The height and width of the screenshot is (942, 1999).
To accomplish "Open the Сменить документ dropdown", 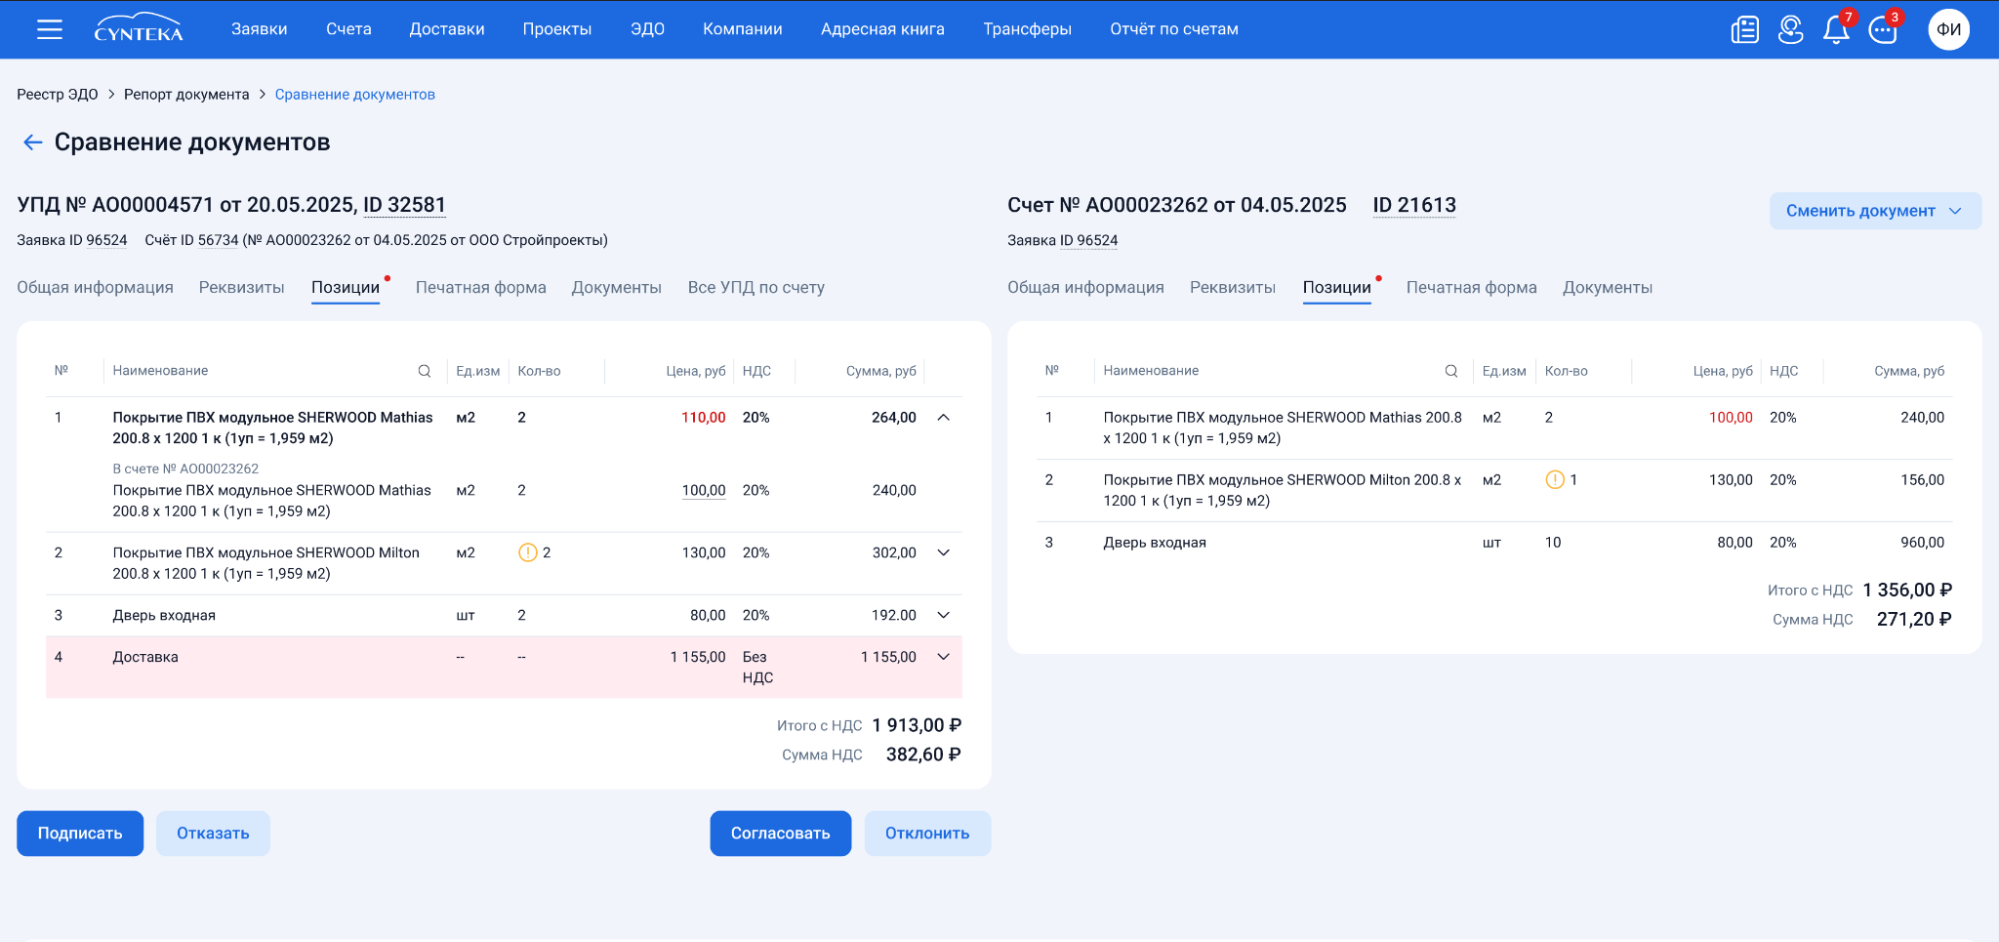I will 1874,211.
